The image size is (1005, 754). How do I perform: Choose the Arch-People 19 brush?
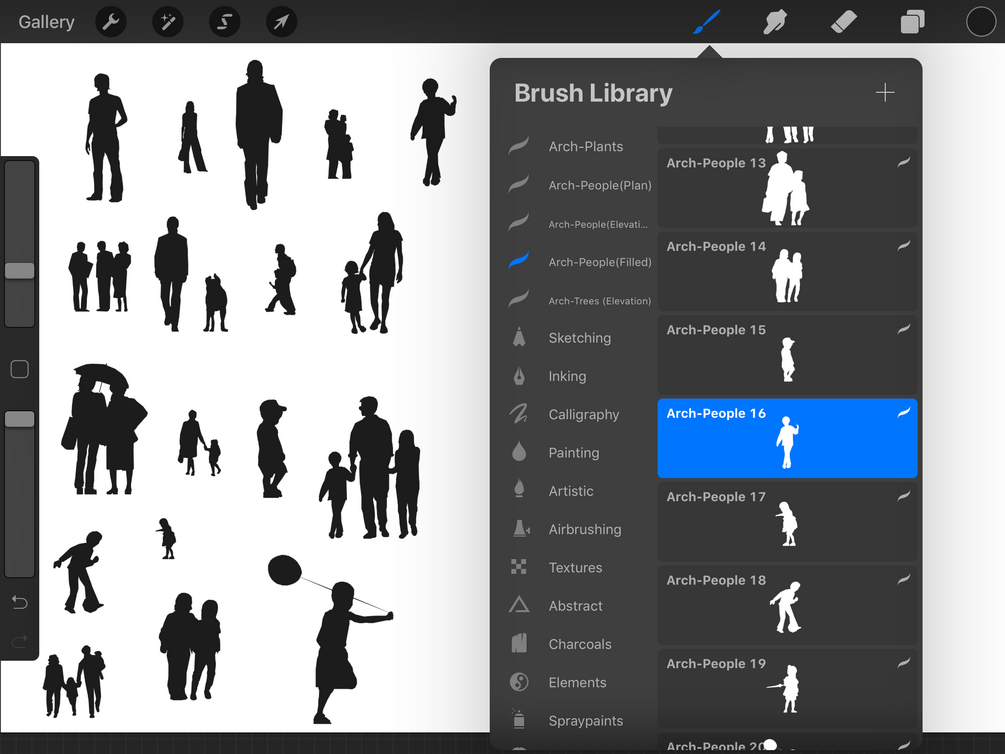point(787,689)
